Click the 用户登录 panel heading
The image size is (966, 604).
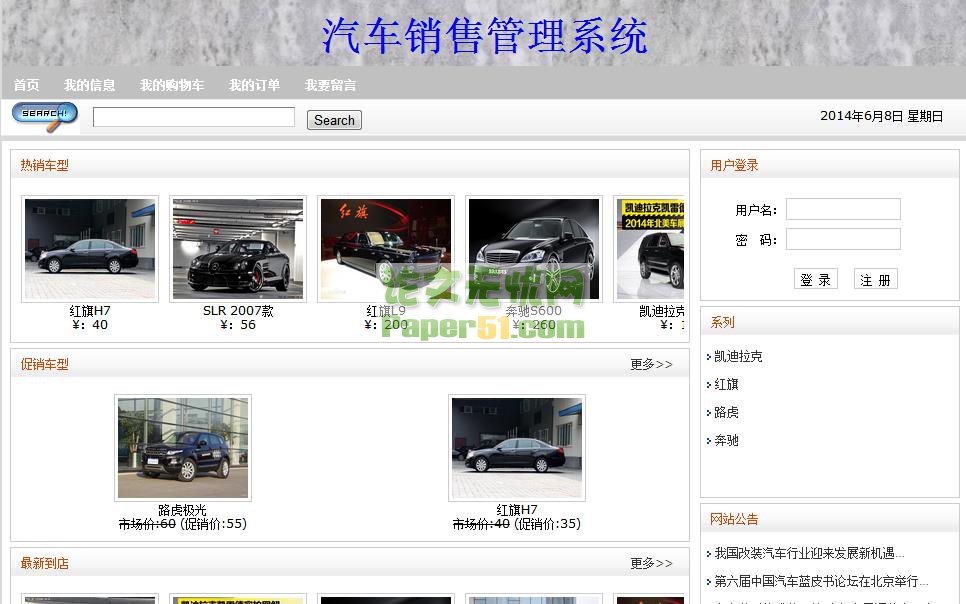click(734, 165)
